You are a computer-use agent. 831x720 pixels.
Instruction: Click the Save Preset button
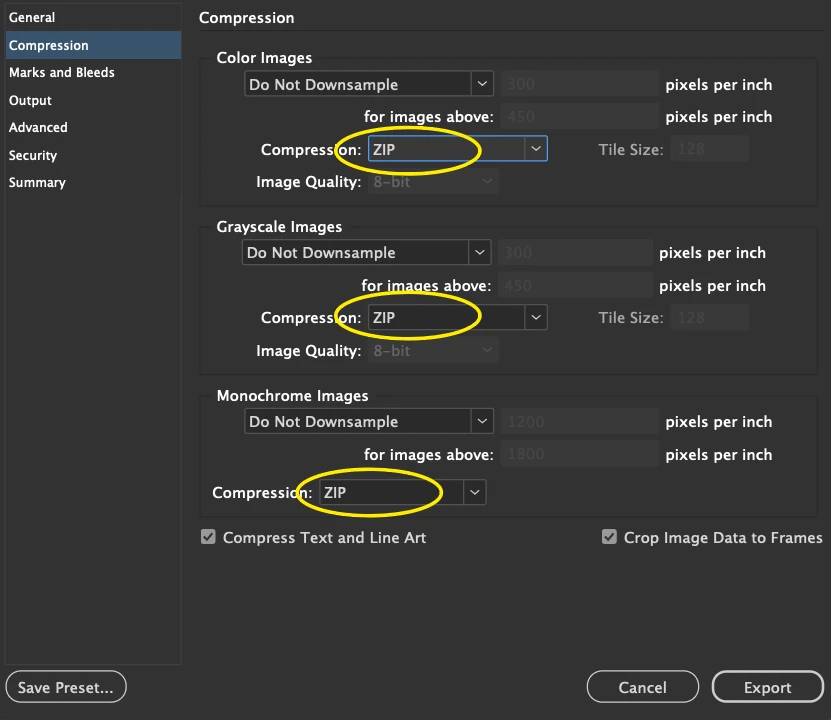click(65, 687)
